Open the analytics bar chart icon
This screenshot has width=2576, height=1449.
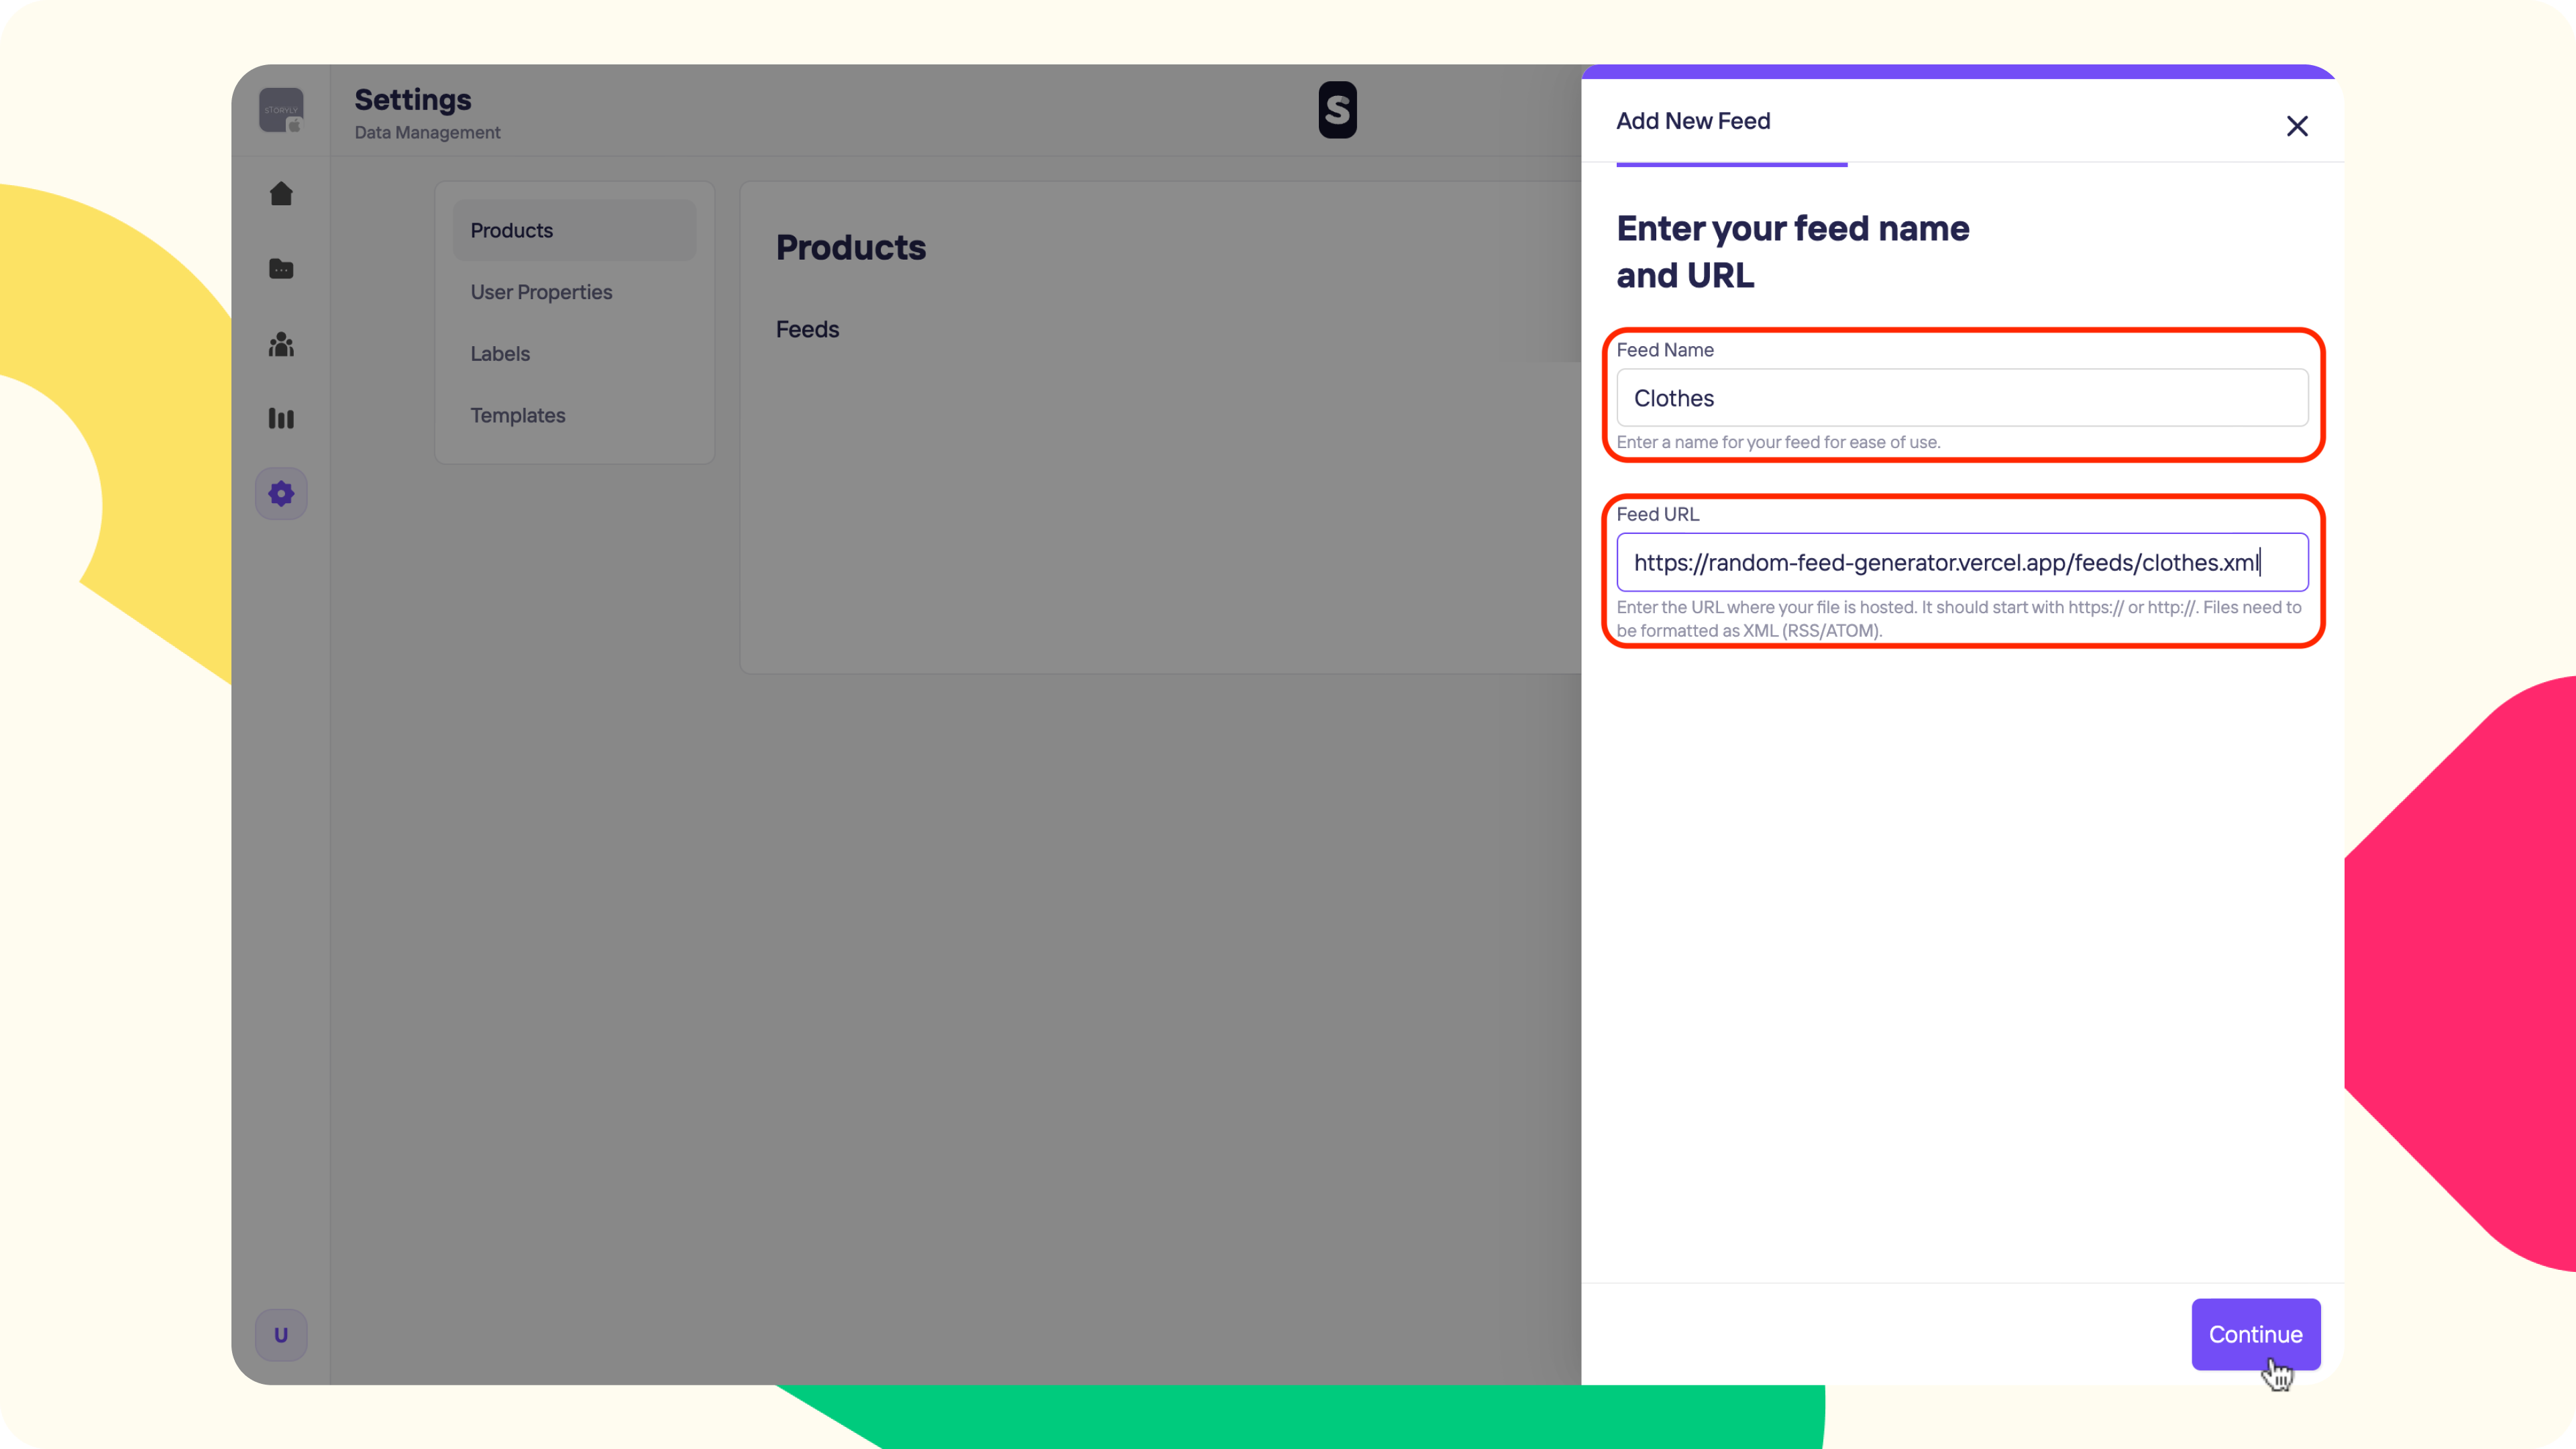[x=281, y=419]
